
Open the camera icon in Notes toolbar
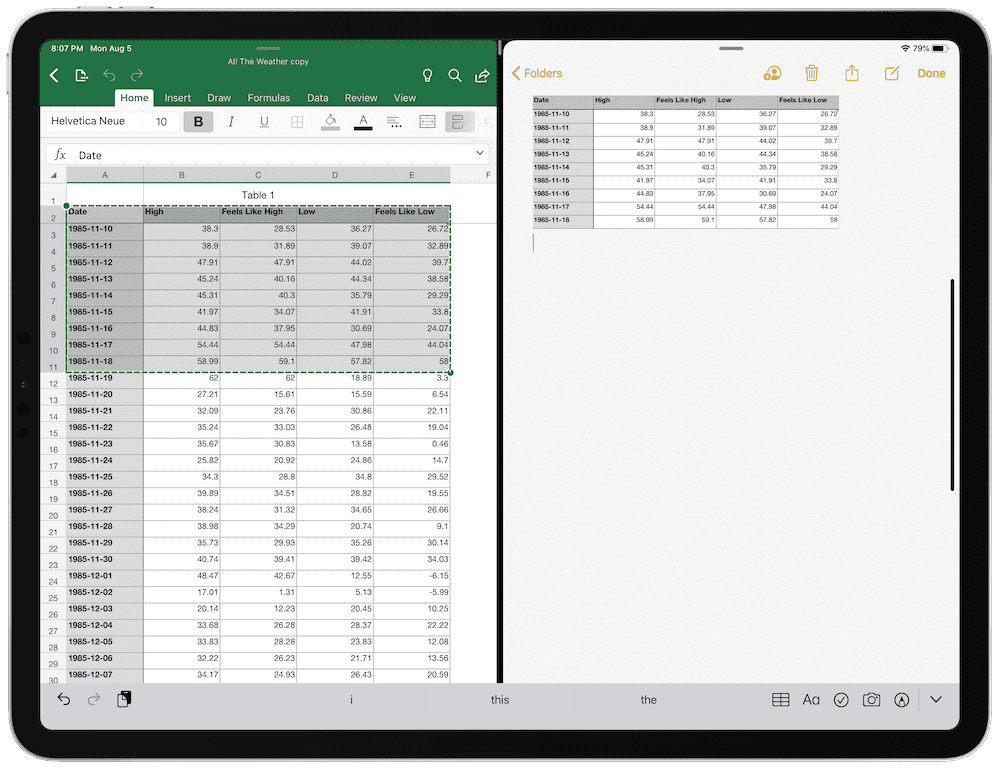tap(872, 700)
